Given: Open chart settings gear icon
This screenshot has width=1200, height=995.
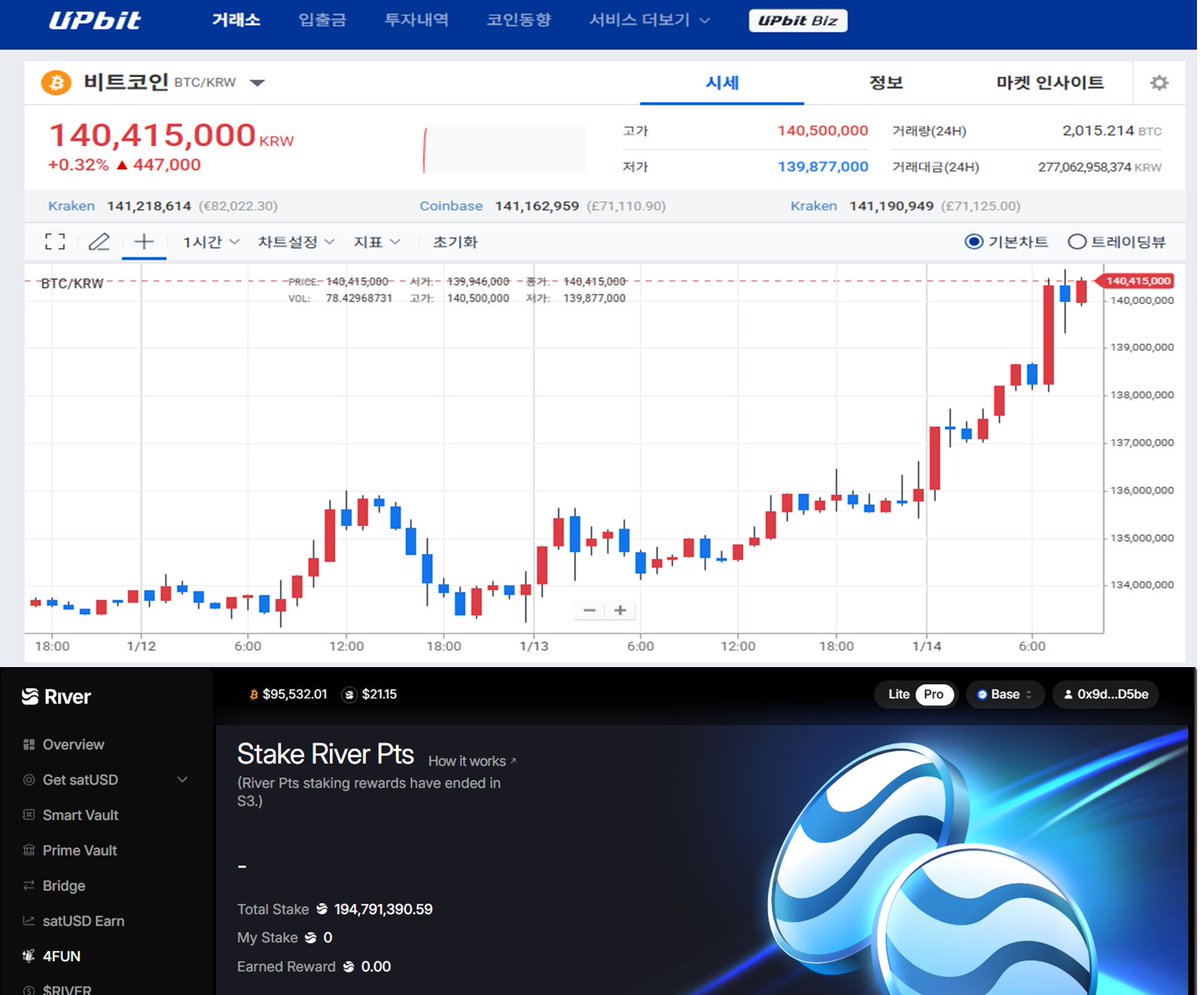Looking at the screenshot, I should coord(1159,83).
